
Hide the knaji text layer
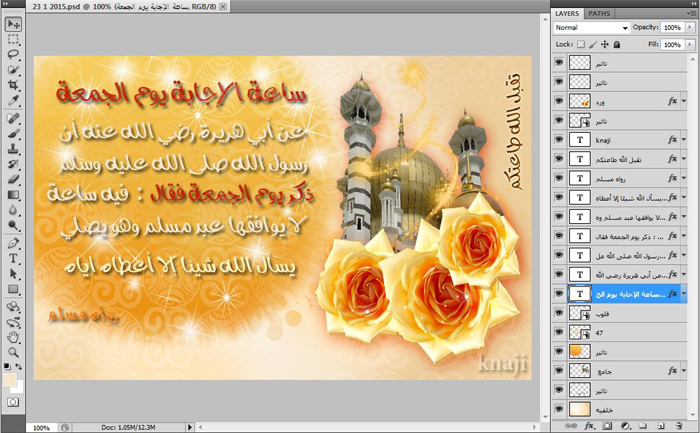pos(558,140)
